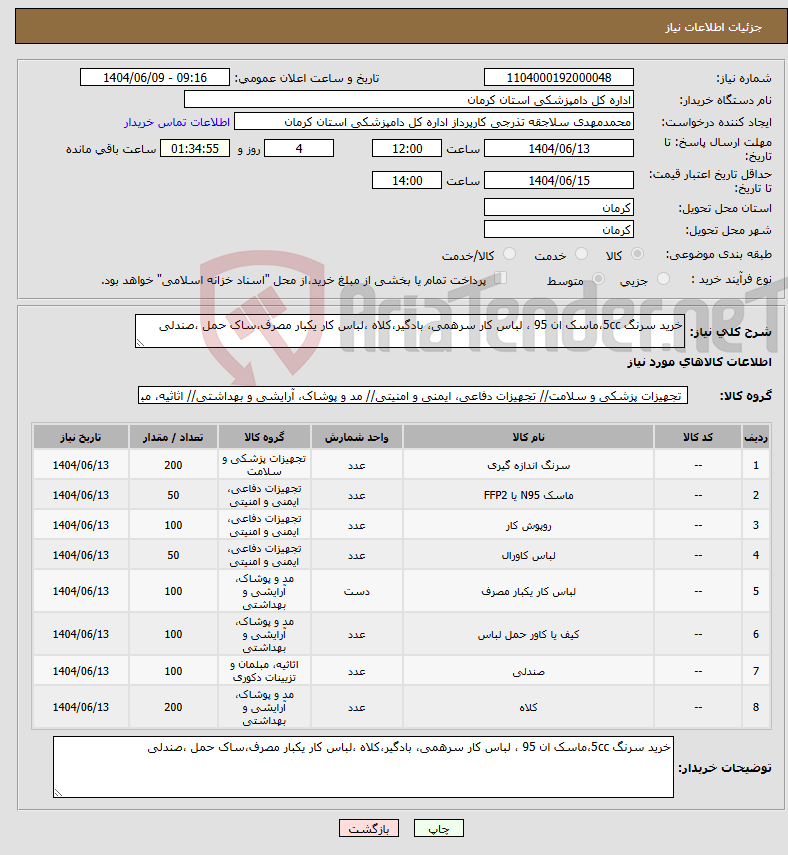The image size is (788, 855).
Task: Click the لباس کاورال item name
Action: pyautogui.click(x=528, y=556)
